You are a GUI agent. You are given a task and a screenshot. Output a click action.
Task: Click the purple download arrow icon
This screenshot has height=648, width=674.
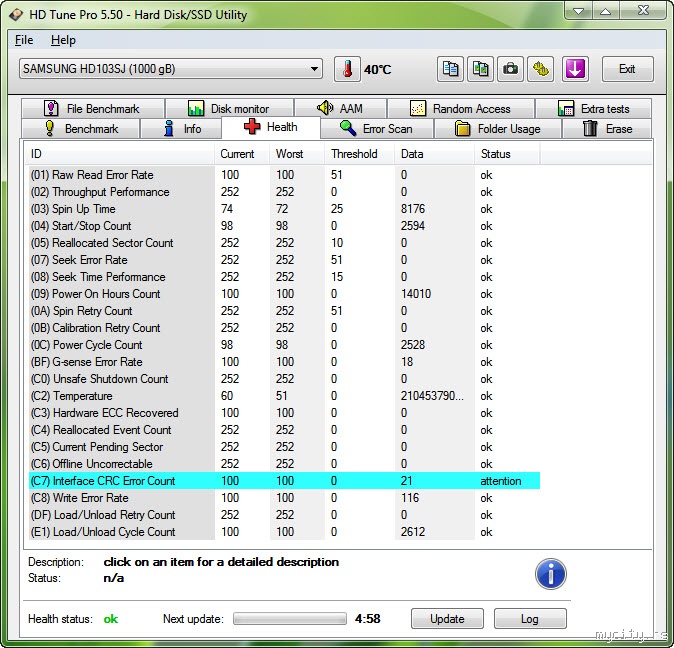(575, 69)
